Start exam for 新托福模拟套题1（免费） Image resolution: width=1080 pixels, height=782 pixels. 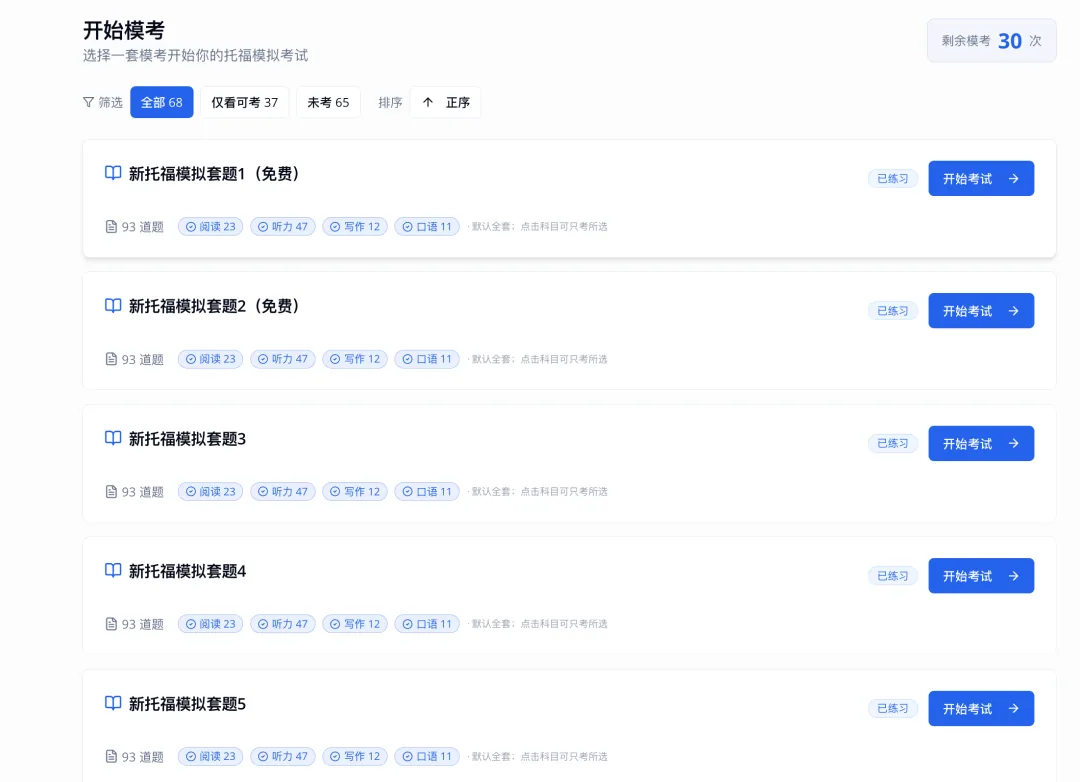coord(981,178)
